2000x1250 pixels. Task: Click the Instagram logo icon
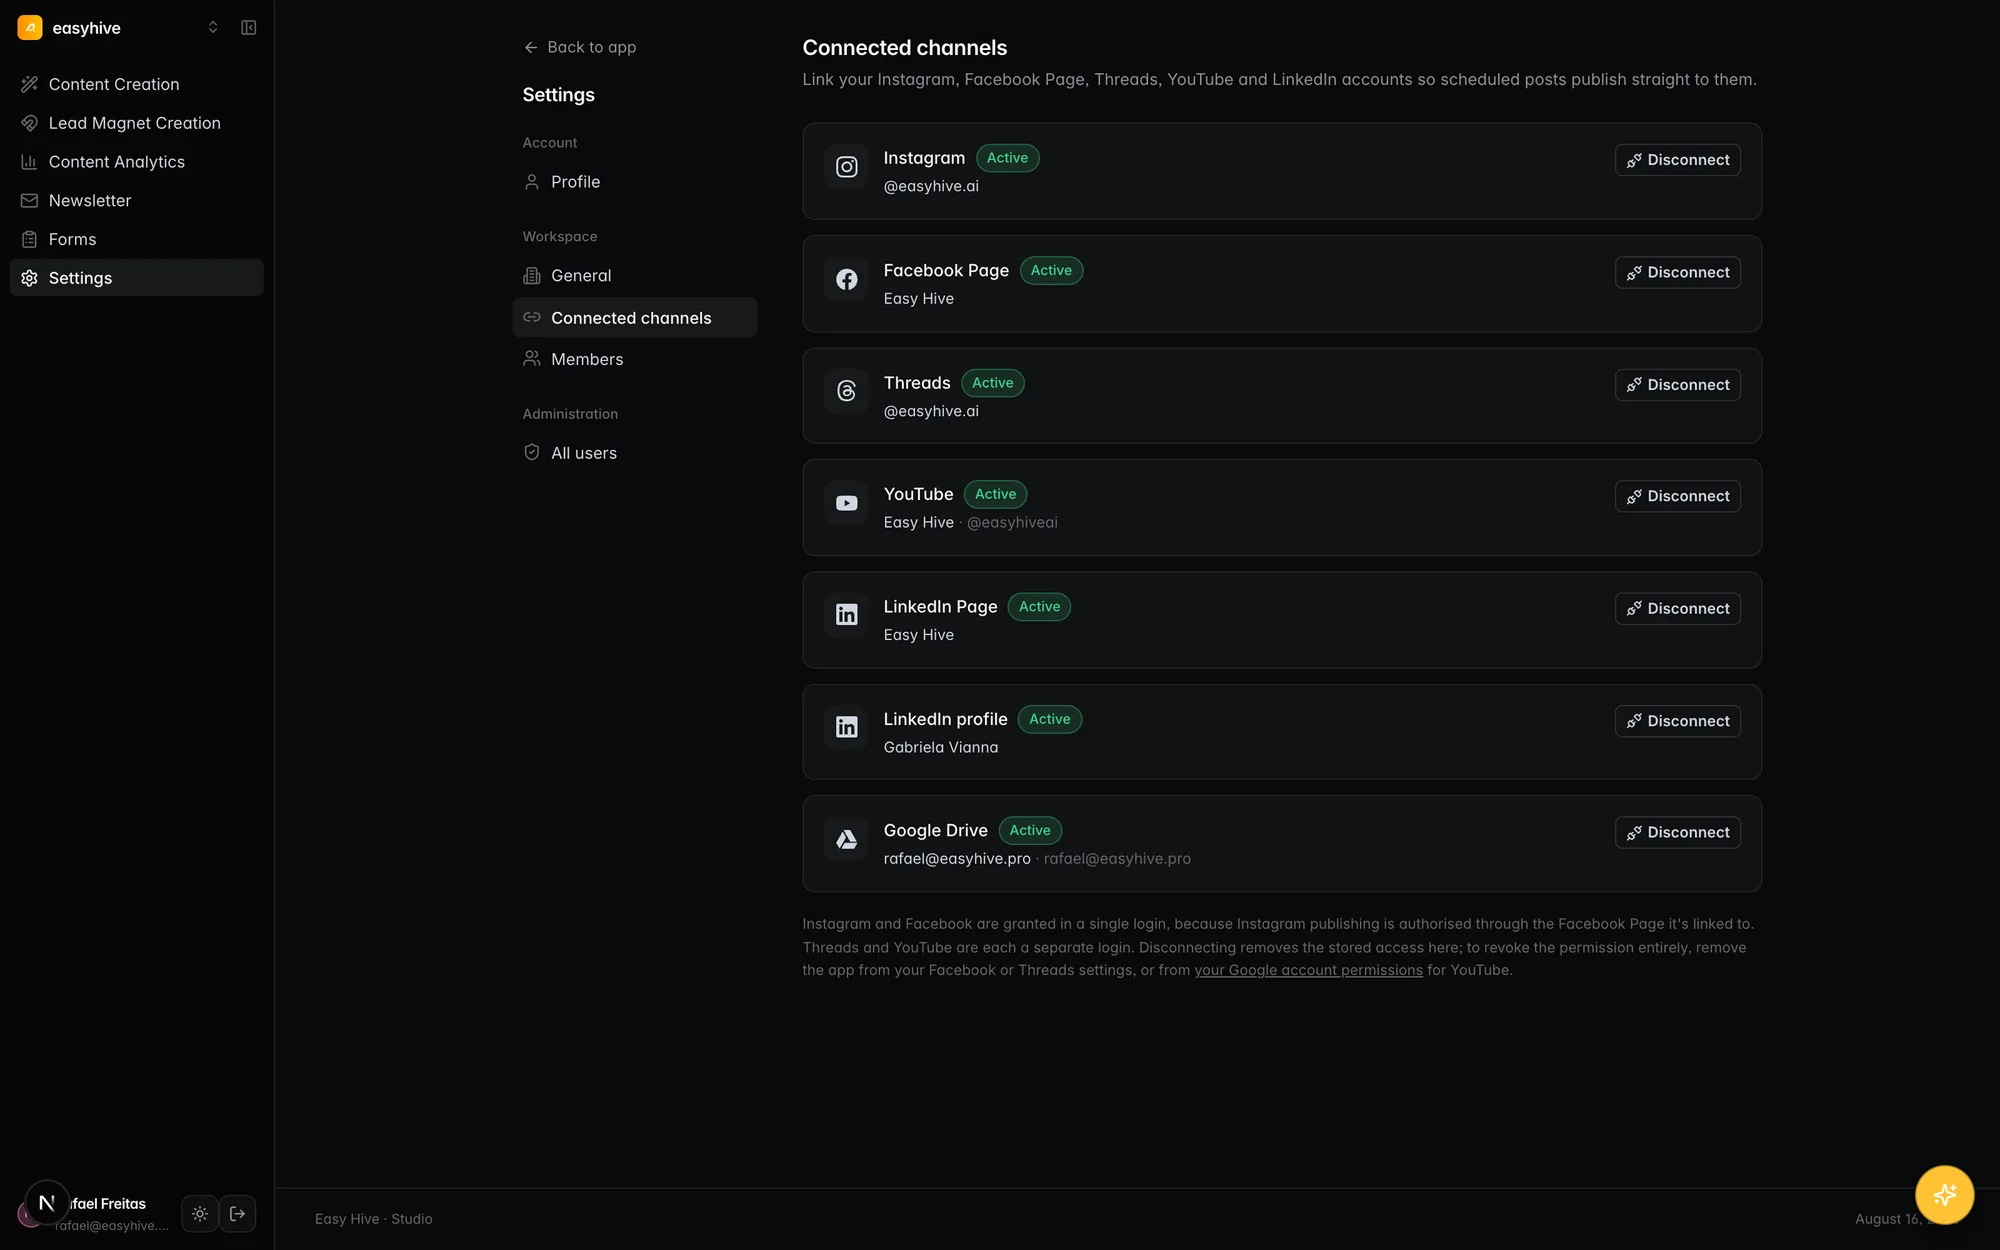pyautogui.click(x=846, y=167)
